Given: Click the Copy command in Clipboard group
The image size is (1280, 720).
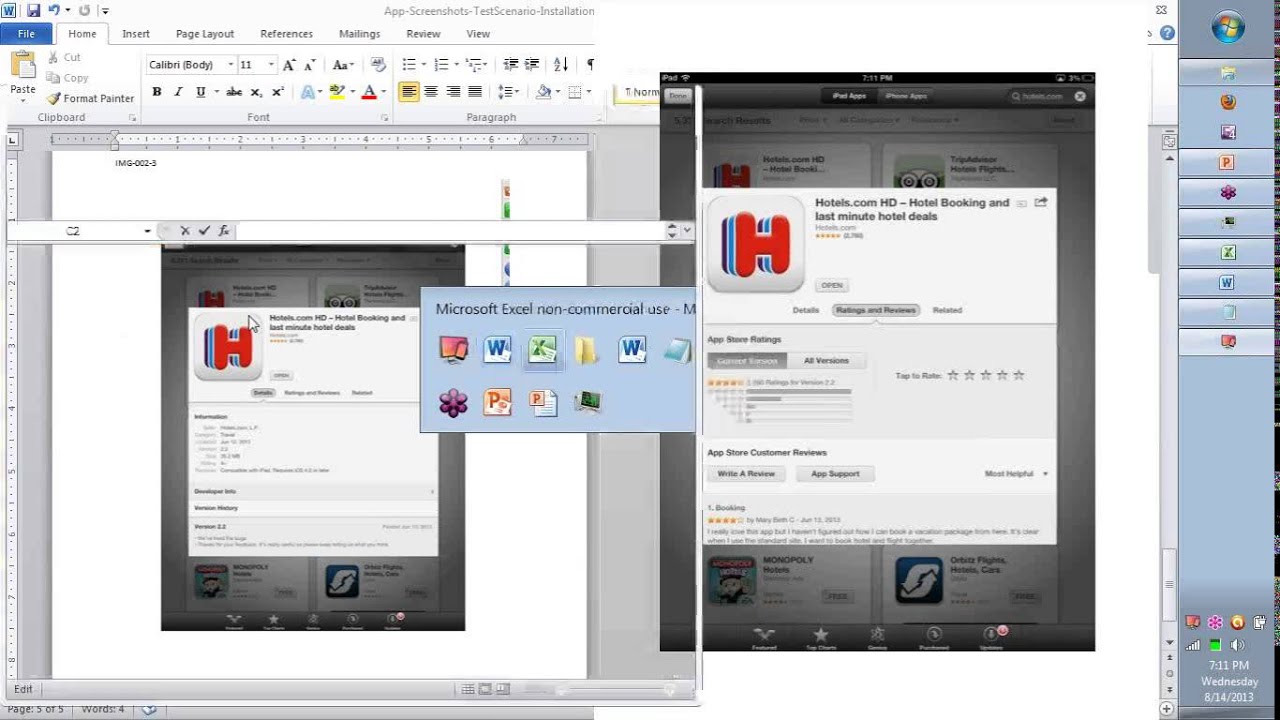Looking at the screenshot, I should [67, 78].
